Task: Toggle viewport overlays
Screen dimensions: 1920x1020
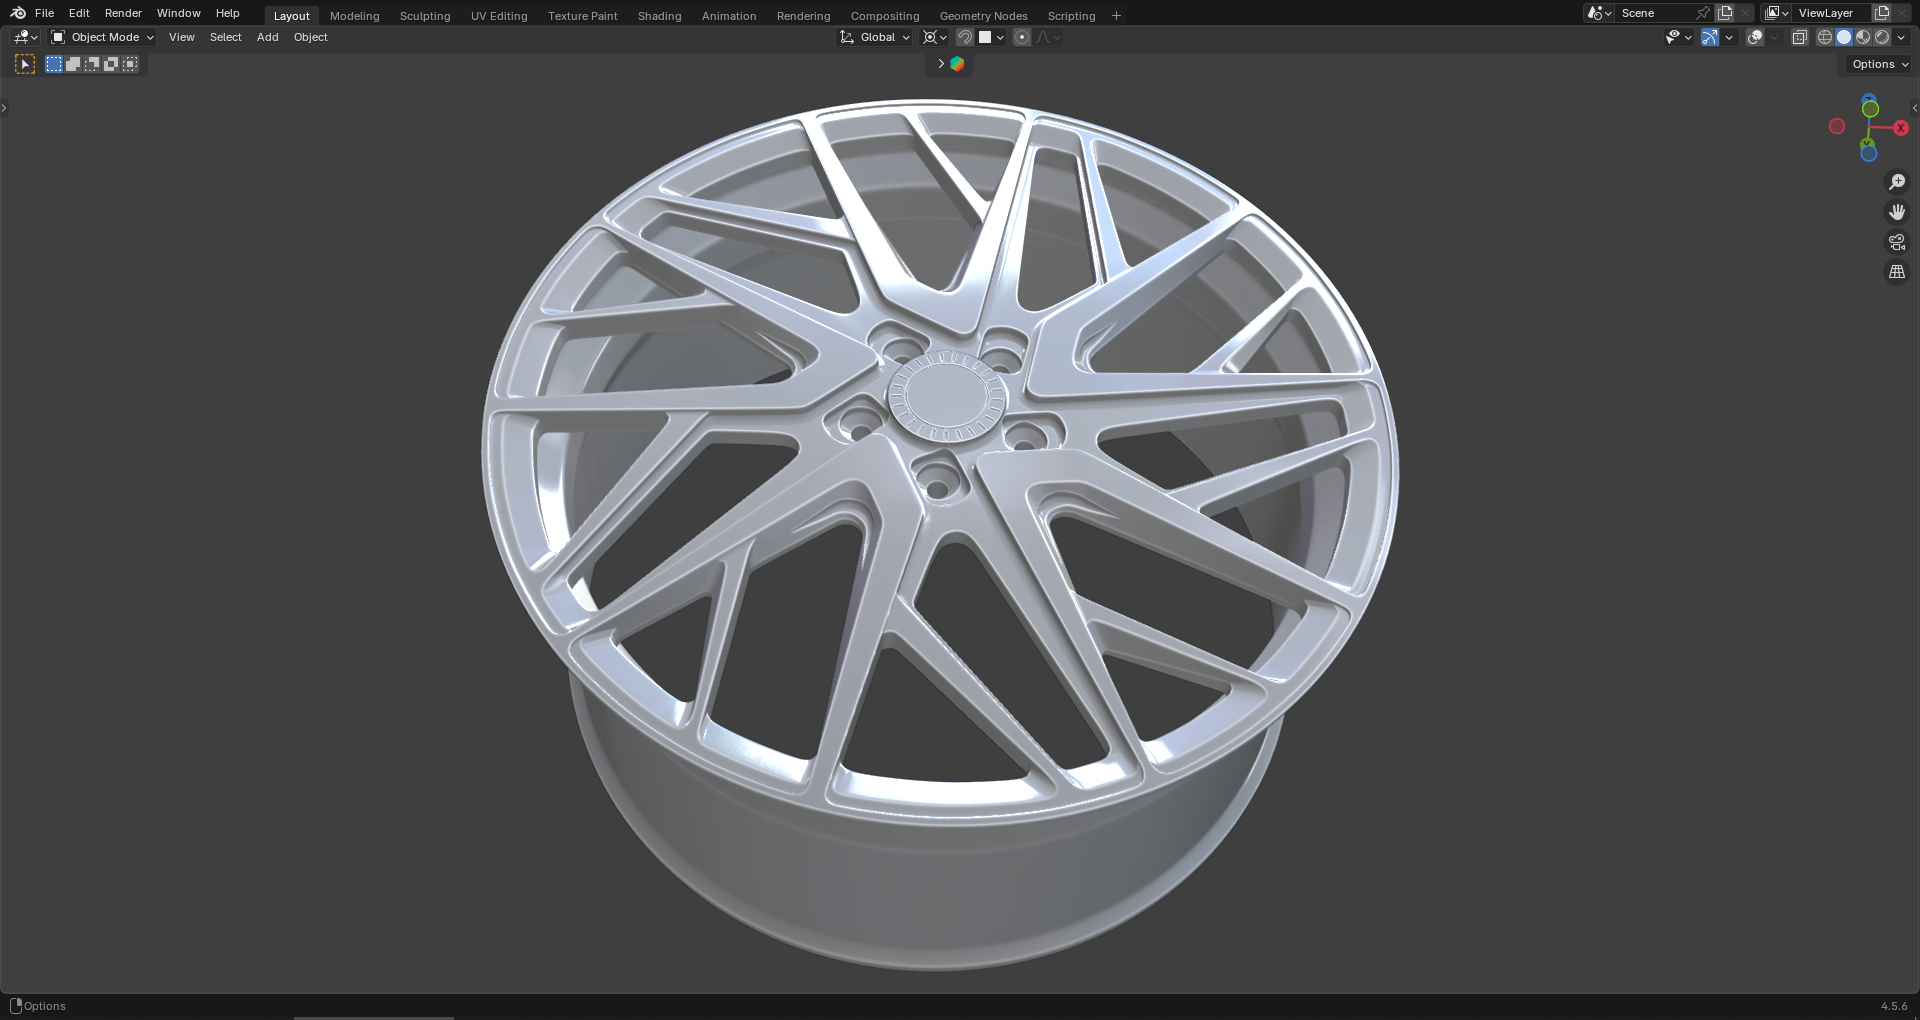Action: pos(1755,37)
